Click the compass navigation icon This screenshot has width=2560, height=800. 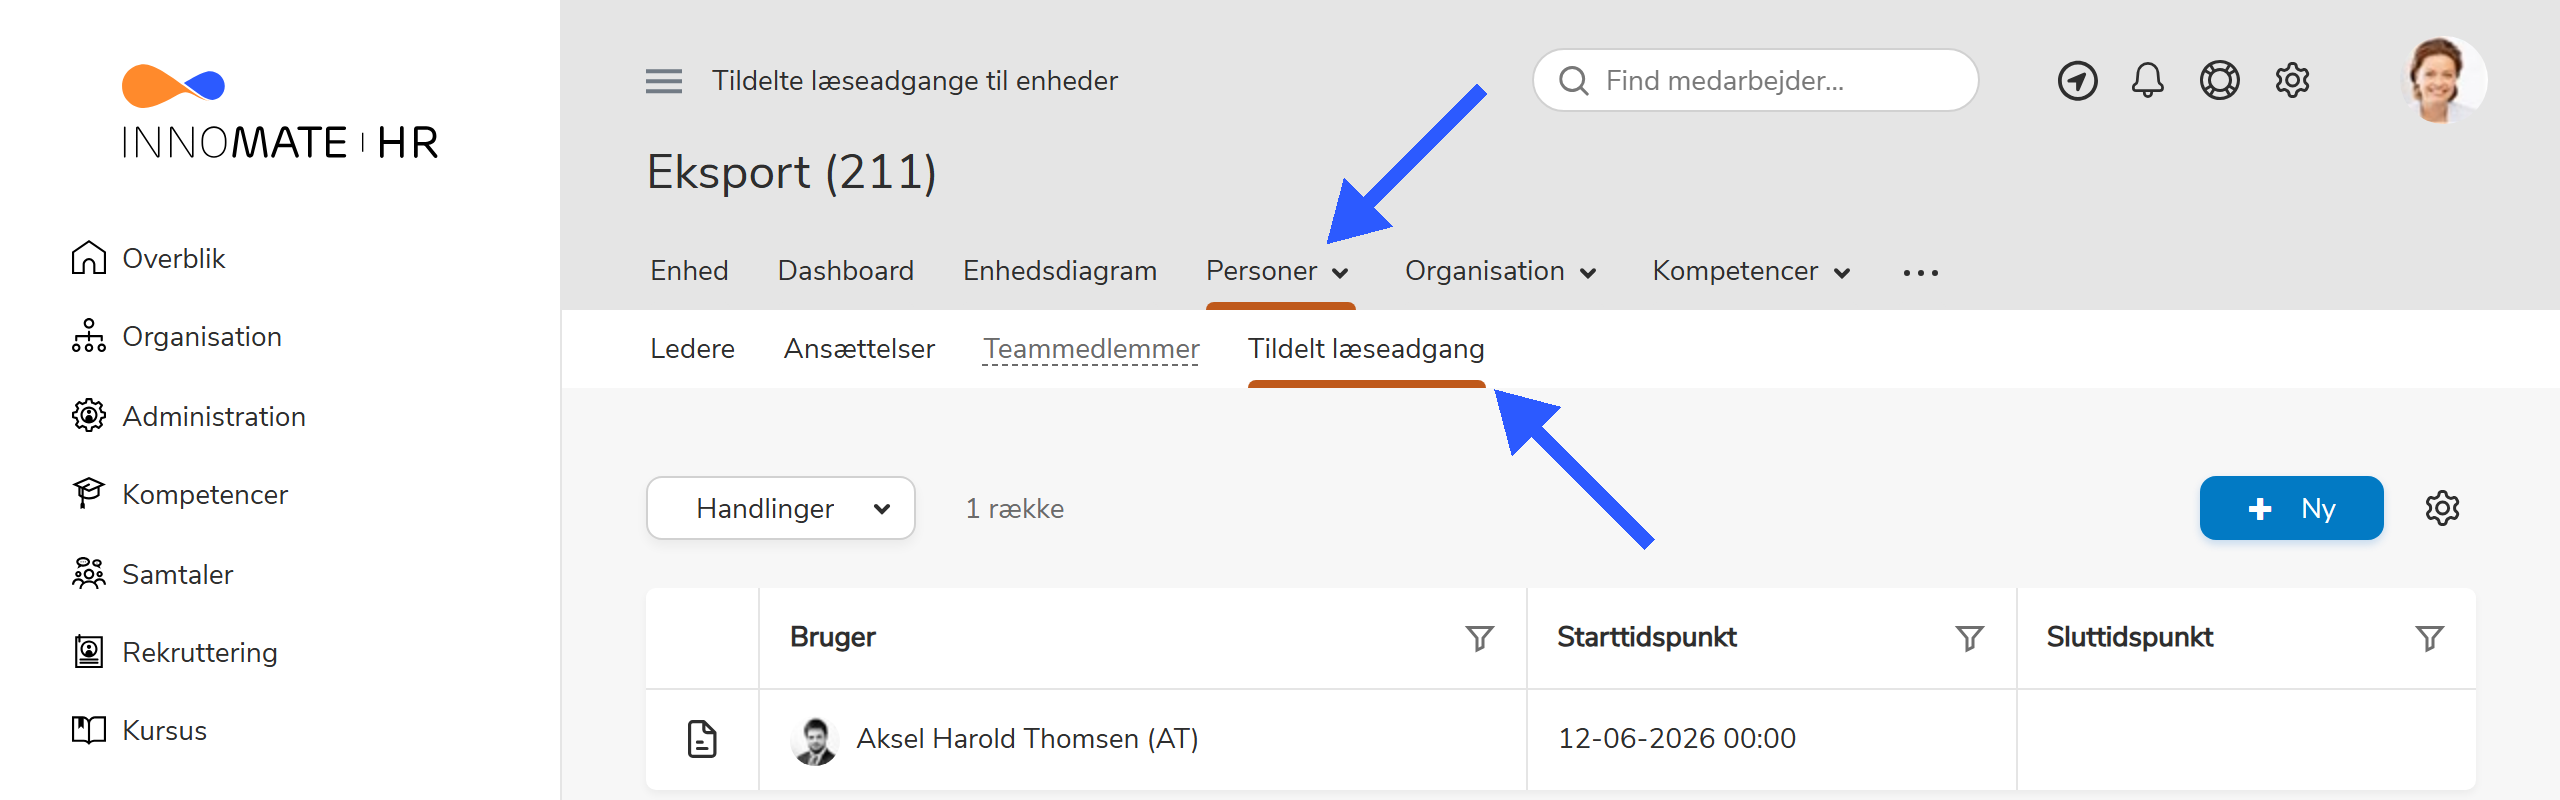point(2077,80)
